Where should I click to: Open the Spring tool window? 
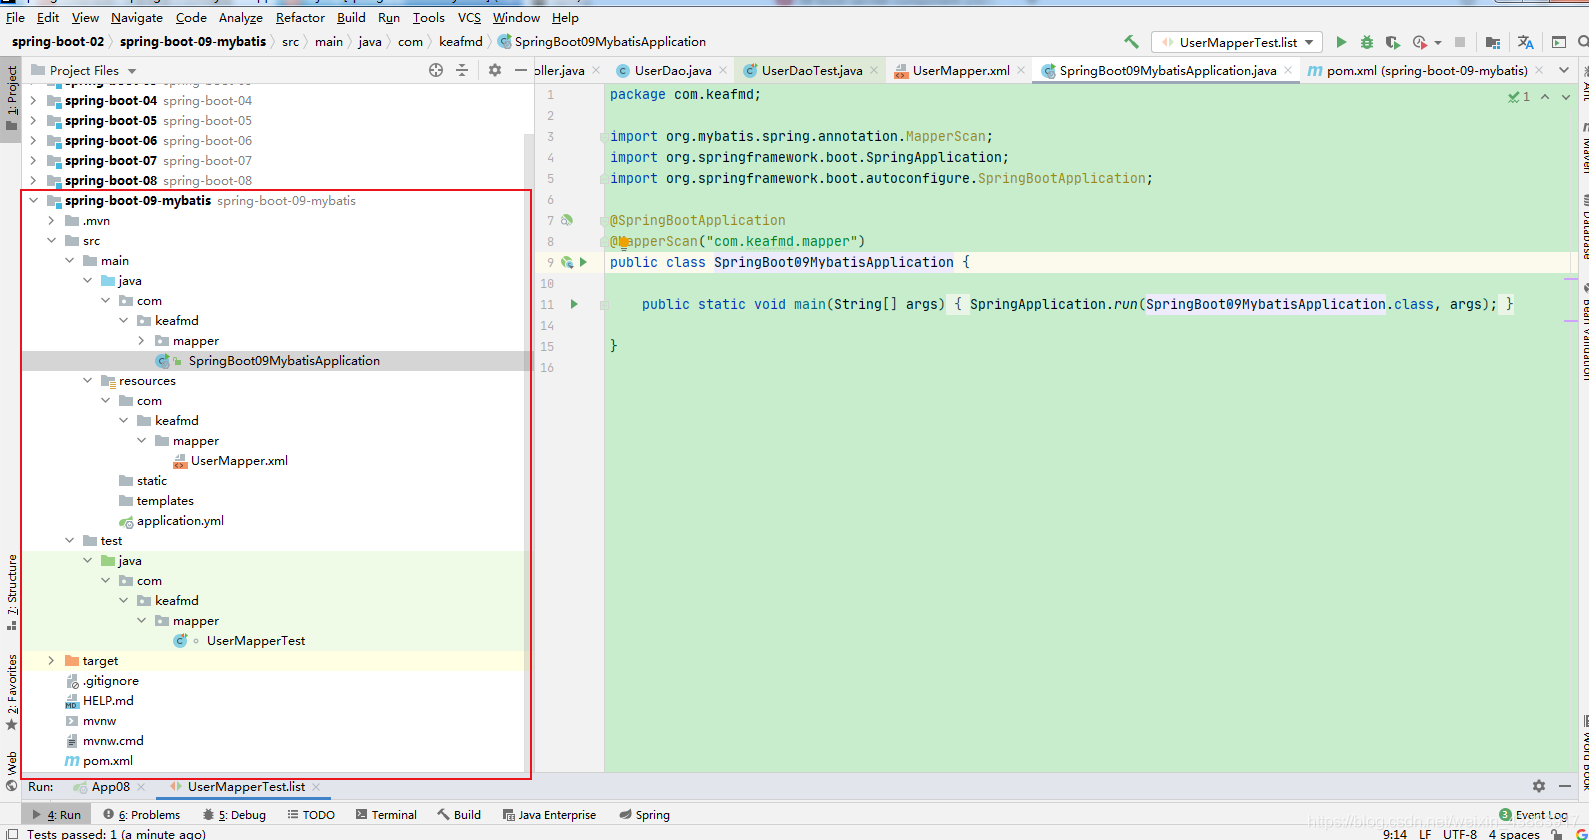[644, 815]
